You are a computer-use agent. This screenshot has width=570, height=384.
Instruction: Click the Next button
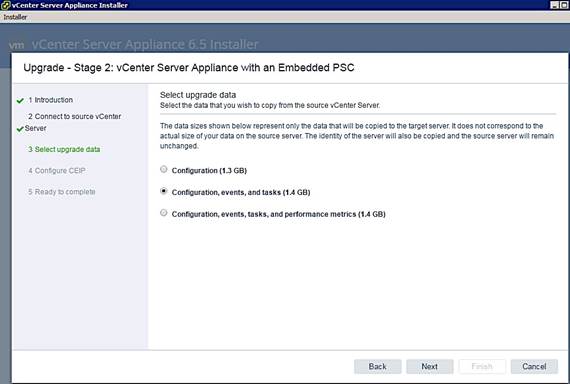[430, 367]
